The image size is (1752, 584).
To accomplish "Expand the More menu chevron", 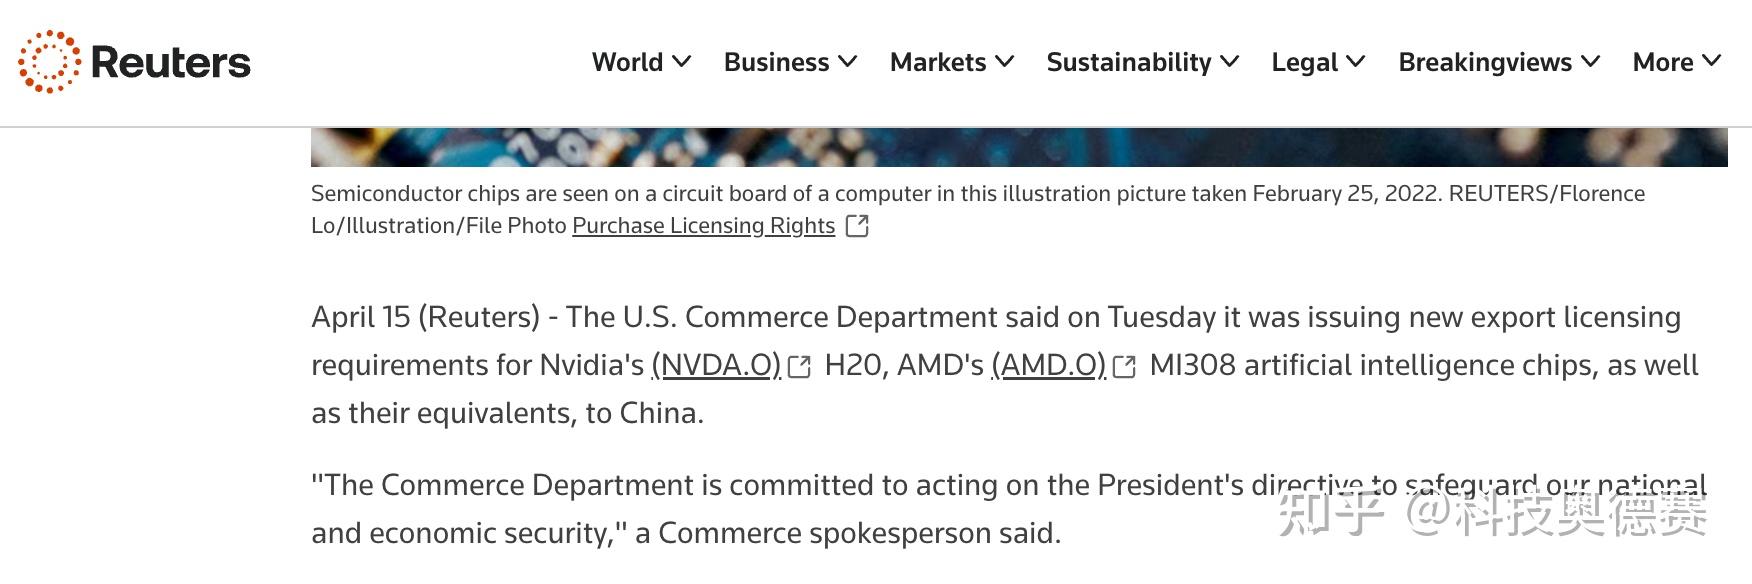I will (1712, 61).
